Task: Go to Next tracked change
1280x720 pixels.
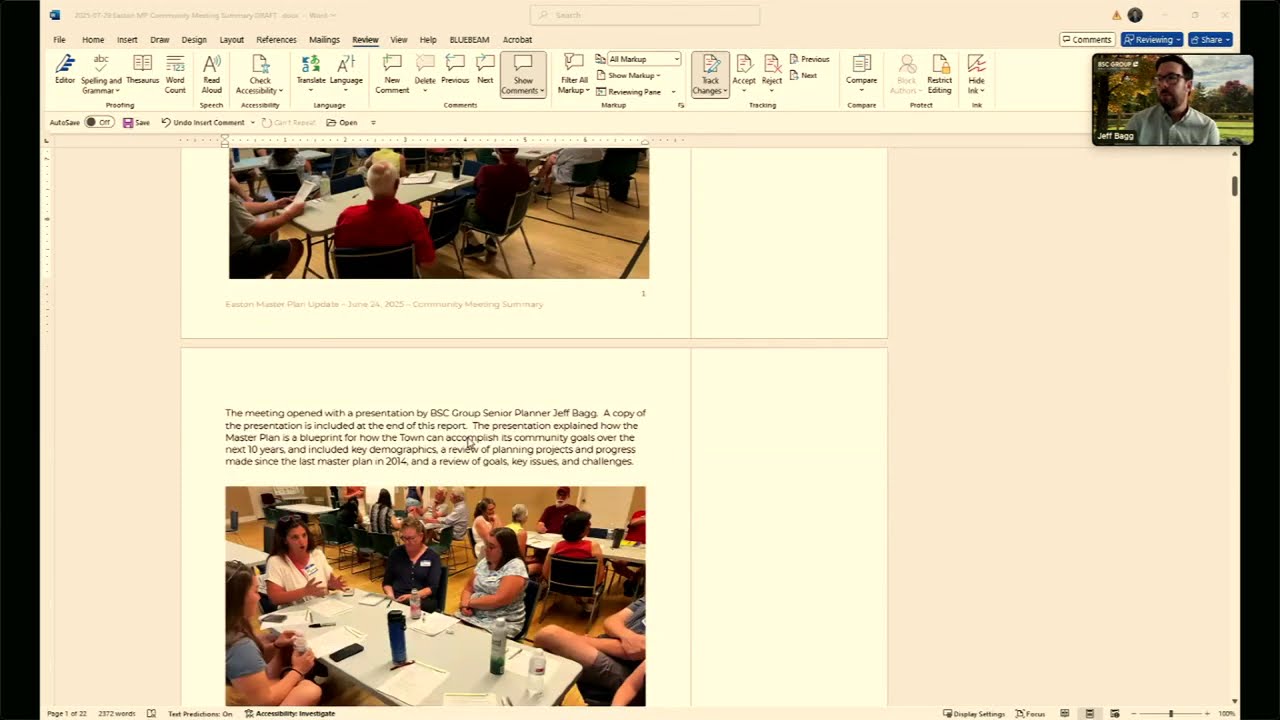Action: coord(803,76)
